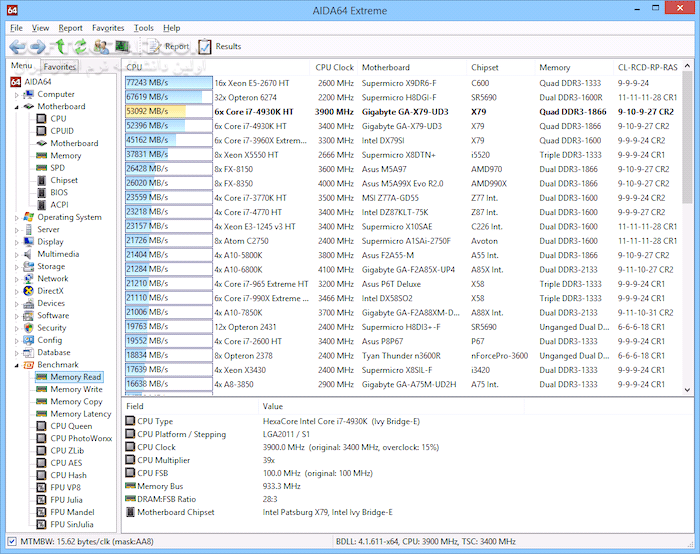This screenshot has height=554, width=700.
Task: Click the blue Back arrow icon
Action: coord(17,46)
